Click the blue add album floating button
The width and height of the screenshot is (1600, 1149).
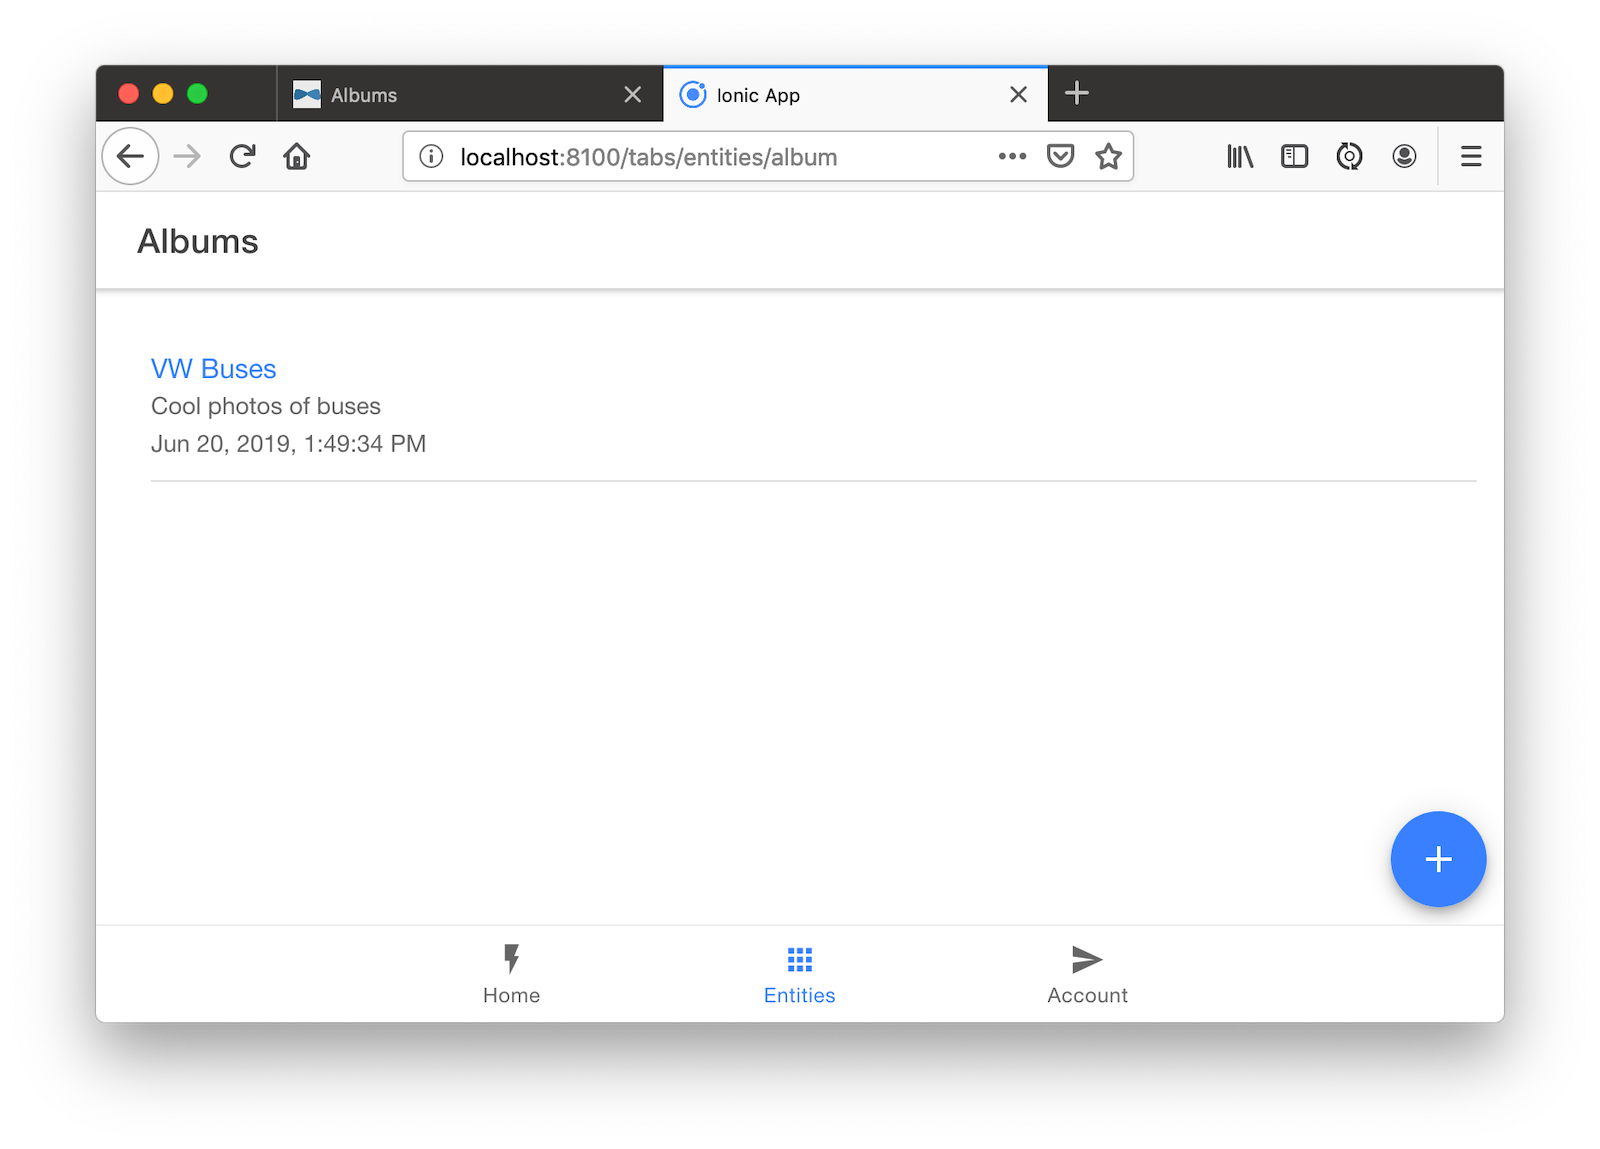[x=1437, y=859]
